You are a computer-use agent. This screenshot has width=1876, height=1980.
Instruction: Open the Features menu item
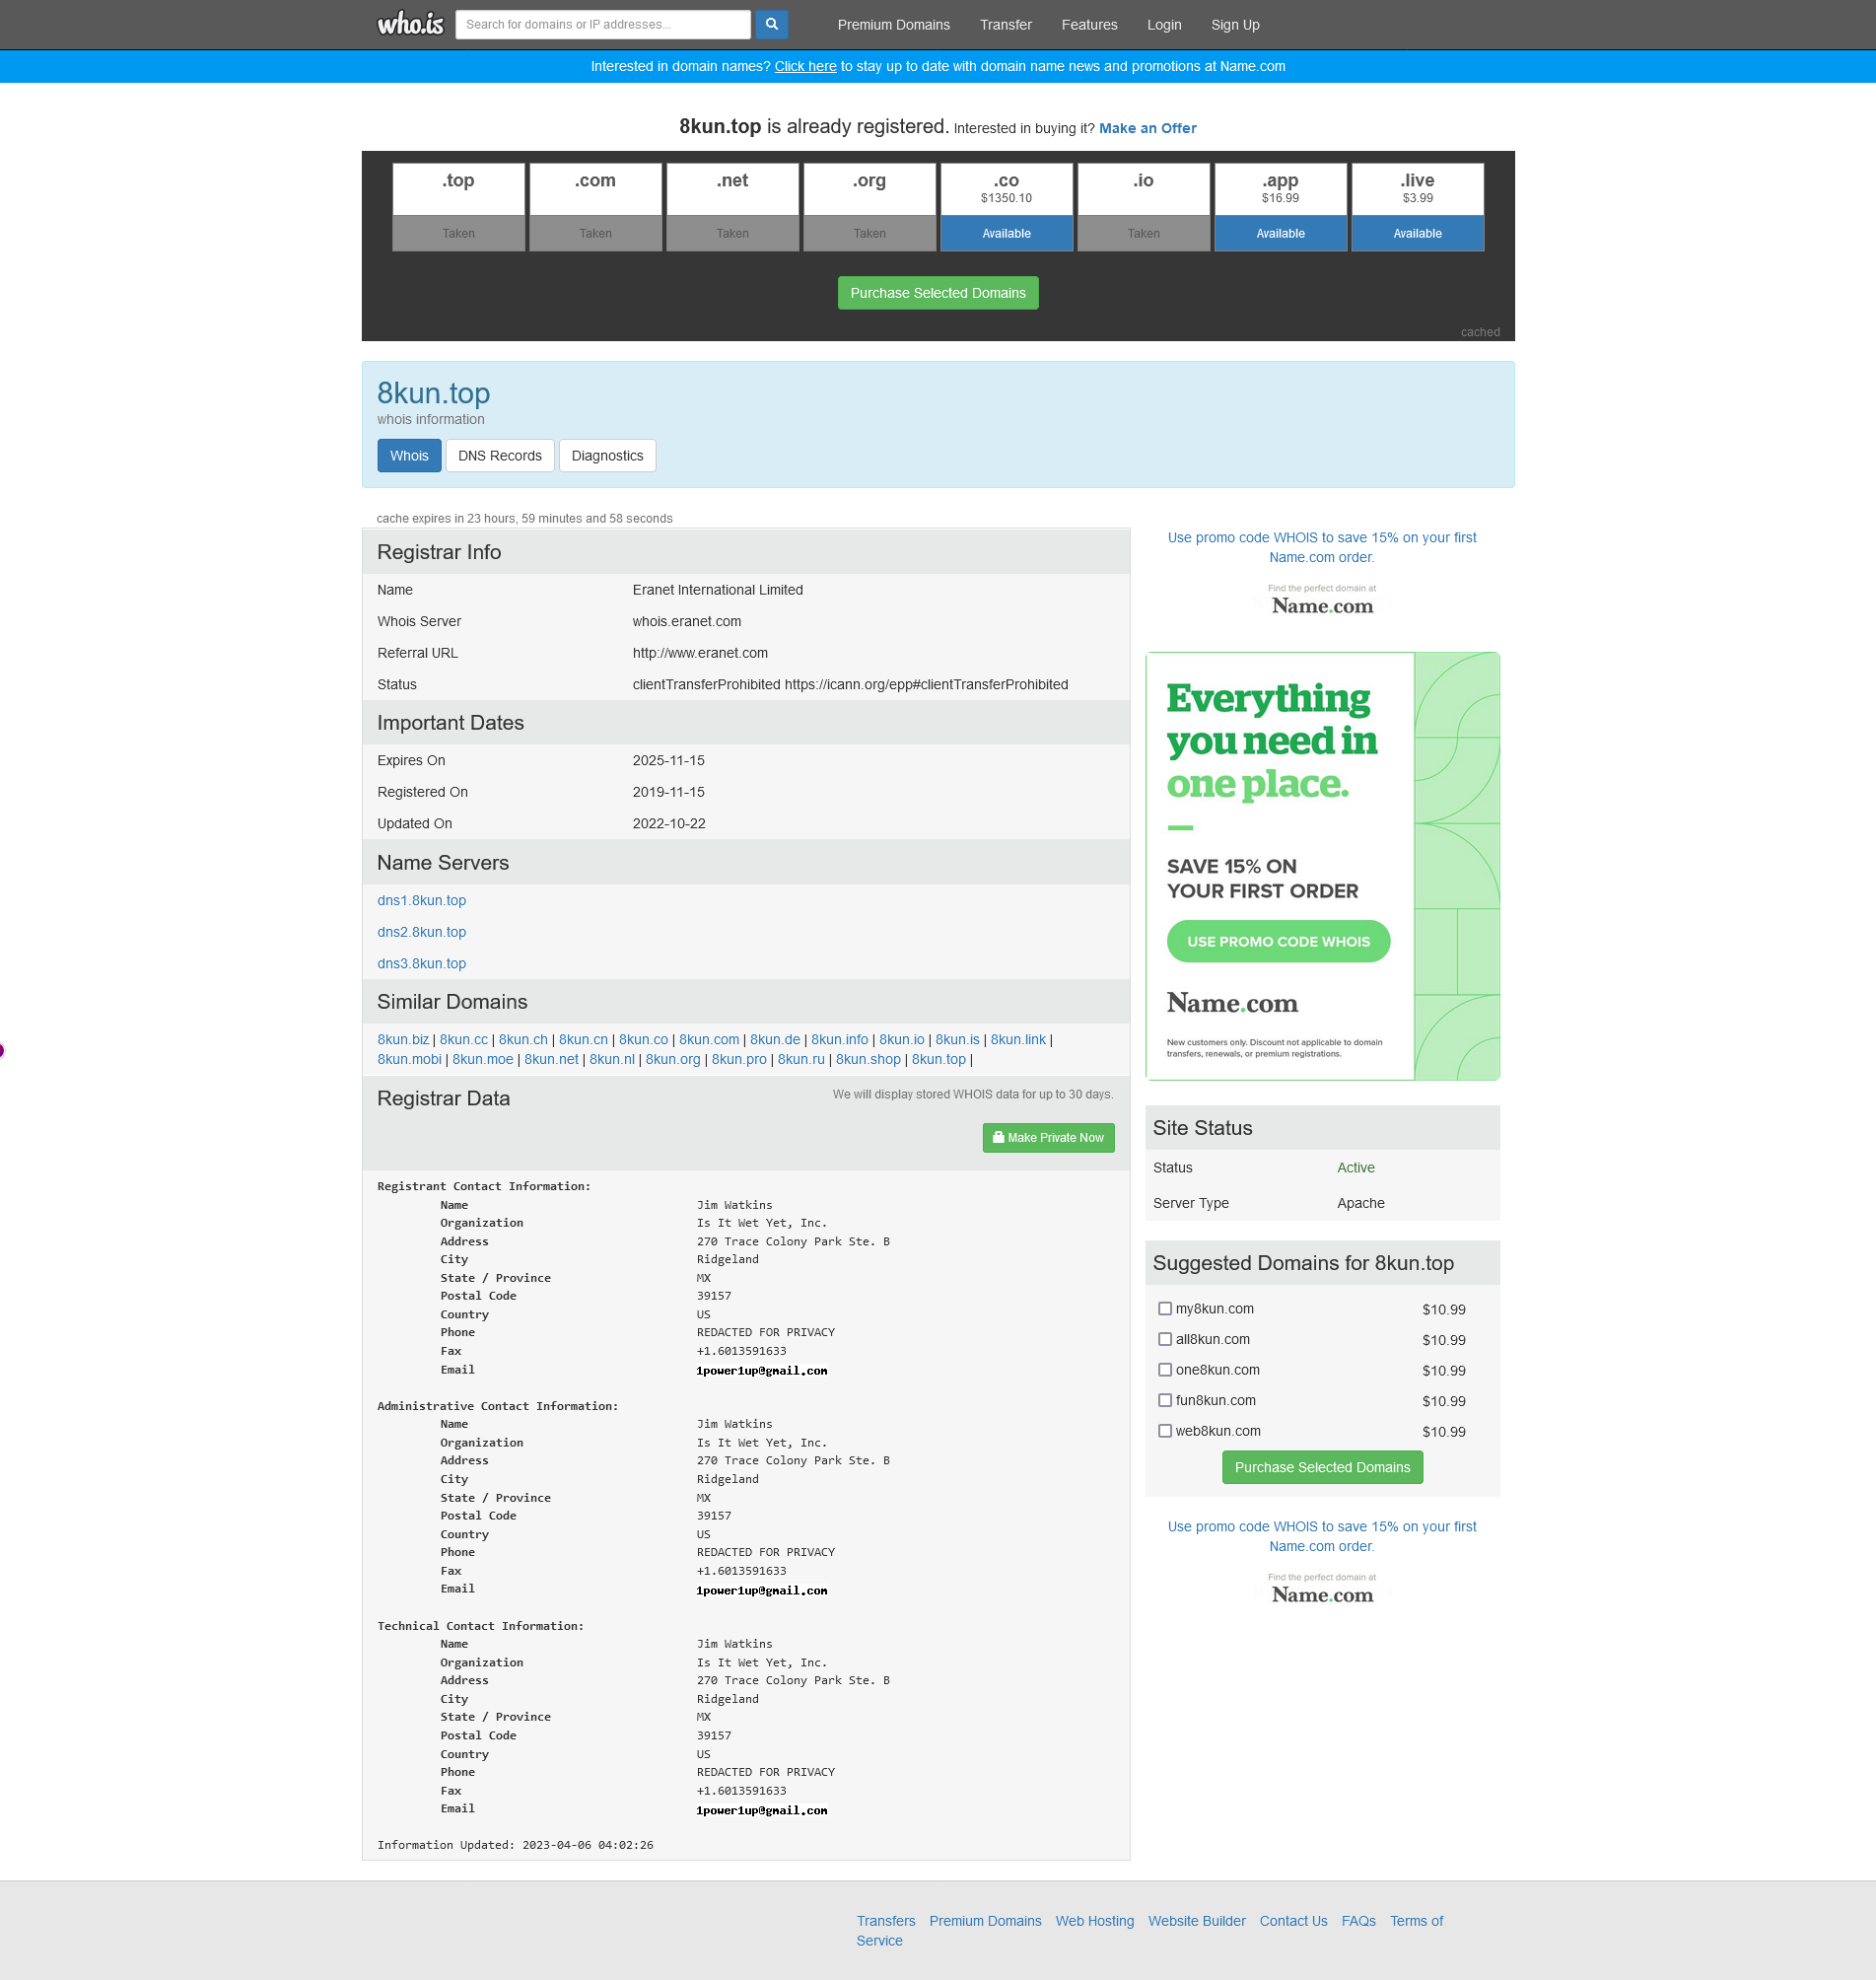1089,25
